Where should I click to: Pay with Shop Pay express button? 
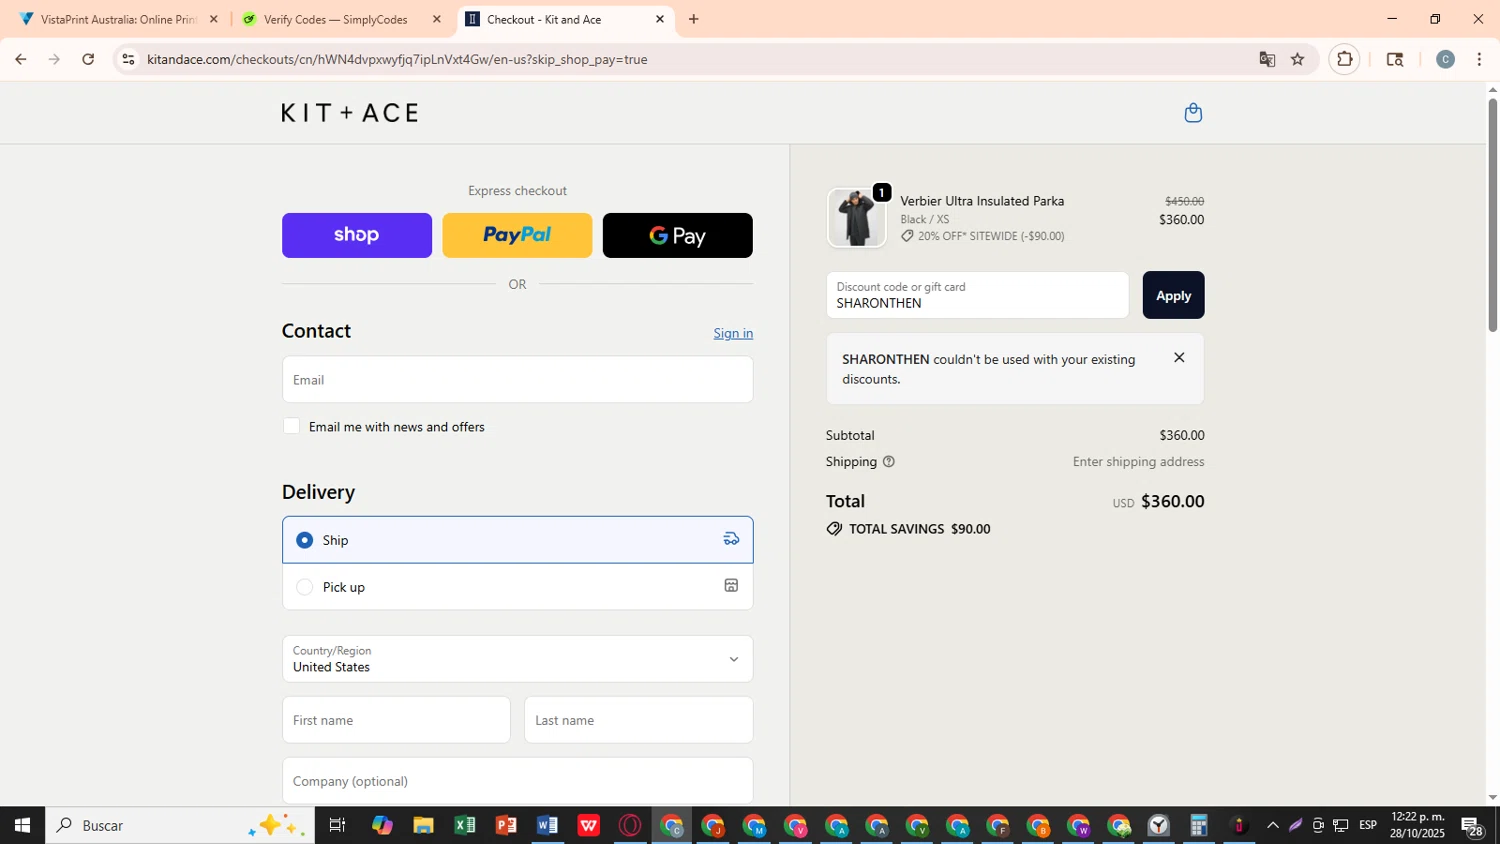point(357,235)
